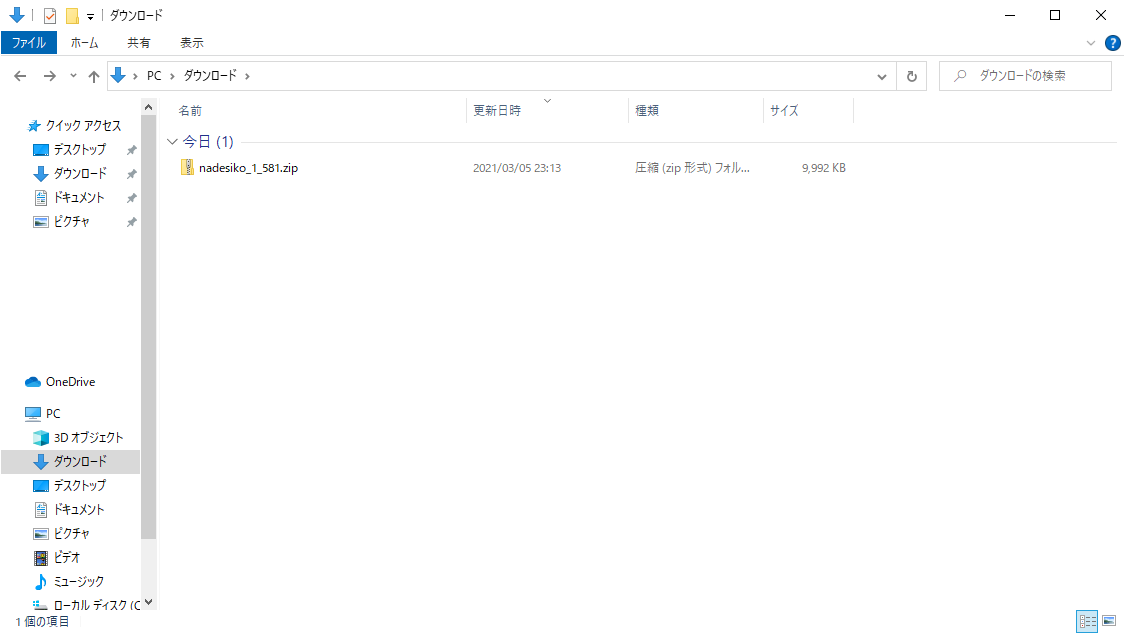Click the 9,992 KB size cell
This screenshot has height=634, width=1125.
click(x=824, y=168)
